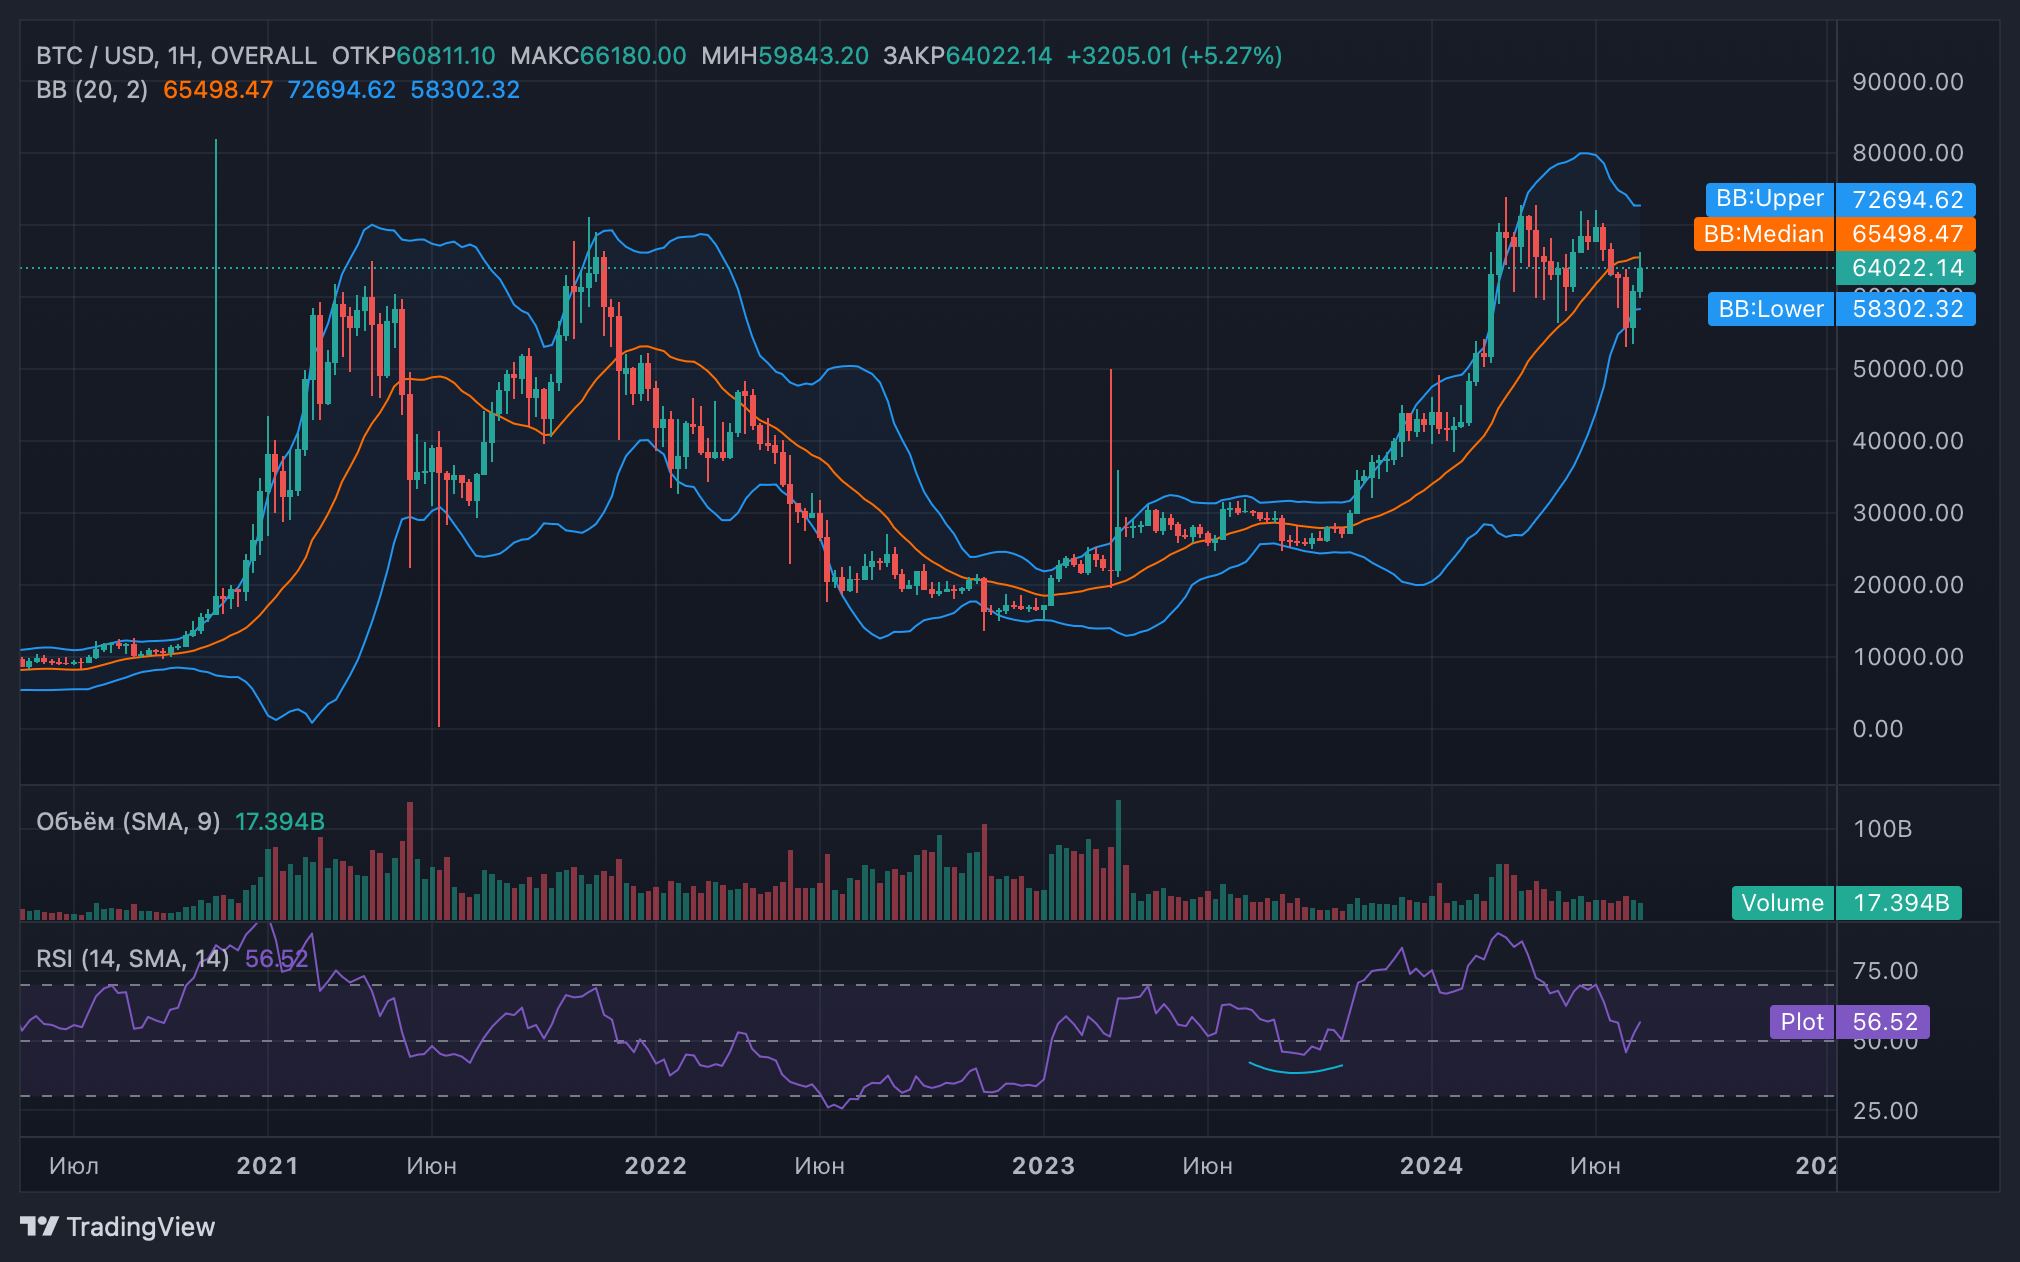The image size is (2020, 1262).
Task: Click the high price value 66180.00
Action: pos(633,56)
